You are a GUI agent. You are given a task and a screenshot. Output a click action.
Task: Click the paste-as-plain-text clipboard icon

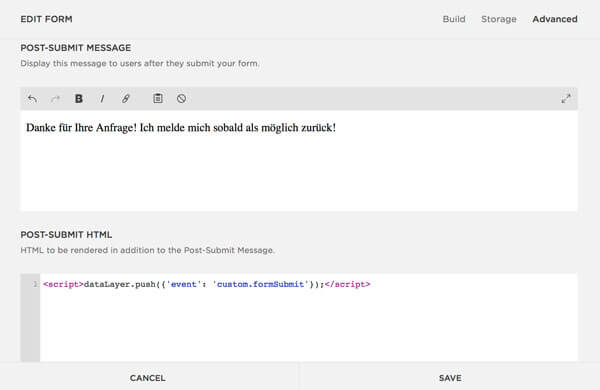pyautogui.click(x=158, y=98)
